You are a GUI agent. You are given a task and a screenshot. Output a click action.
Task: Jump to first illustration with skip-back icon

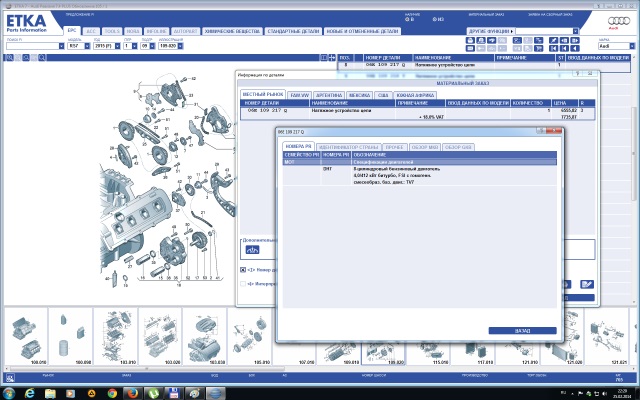pos(553,48)
